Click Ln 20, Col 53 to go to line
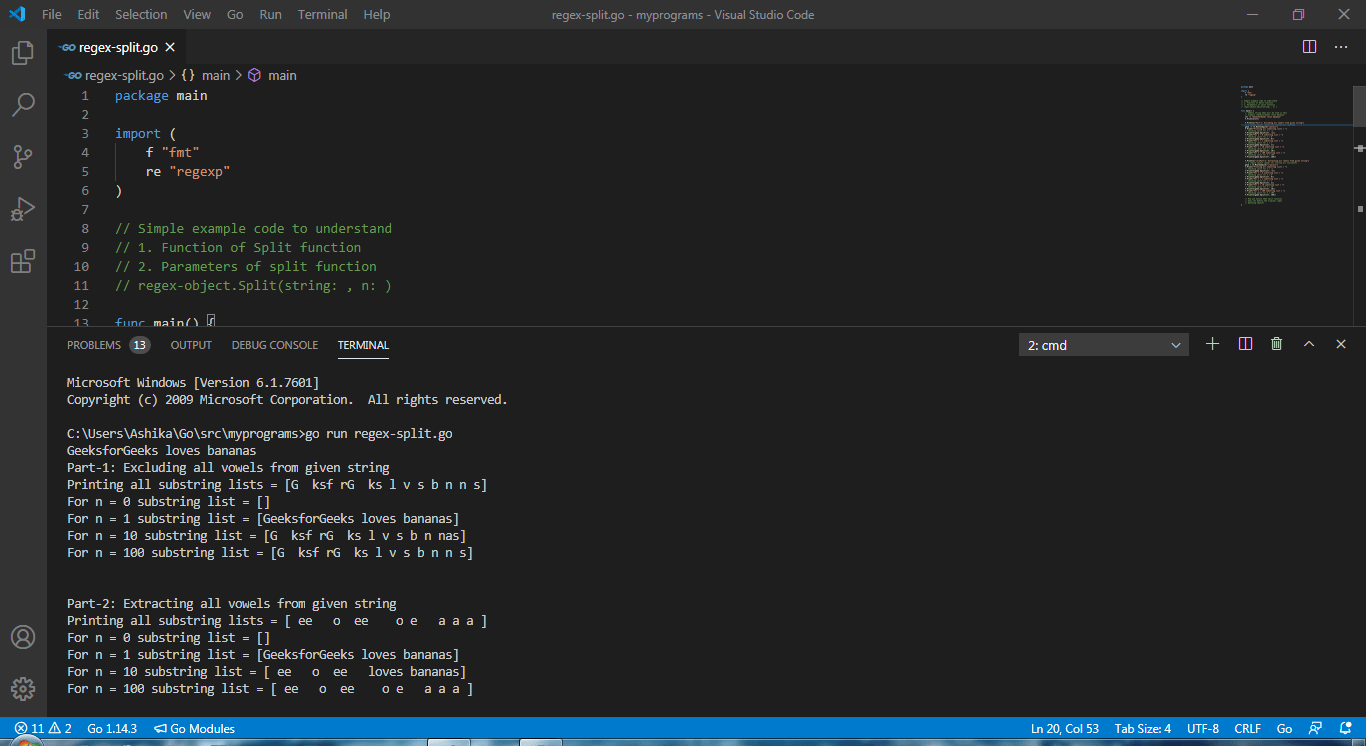This screenshot has height=746, width=1366. click(1064, 728)
